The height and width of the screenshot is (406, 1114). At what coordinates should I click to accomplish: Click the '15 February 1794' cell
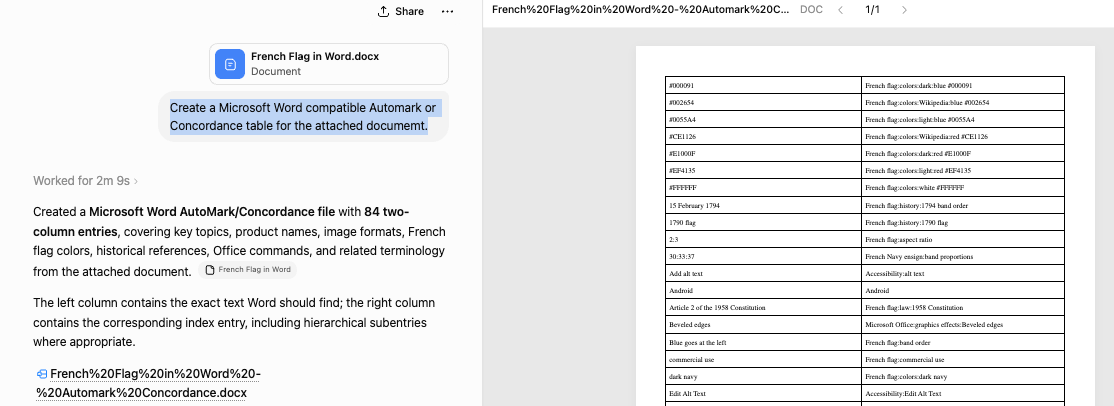(x=763, y=205)
